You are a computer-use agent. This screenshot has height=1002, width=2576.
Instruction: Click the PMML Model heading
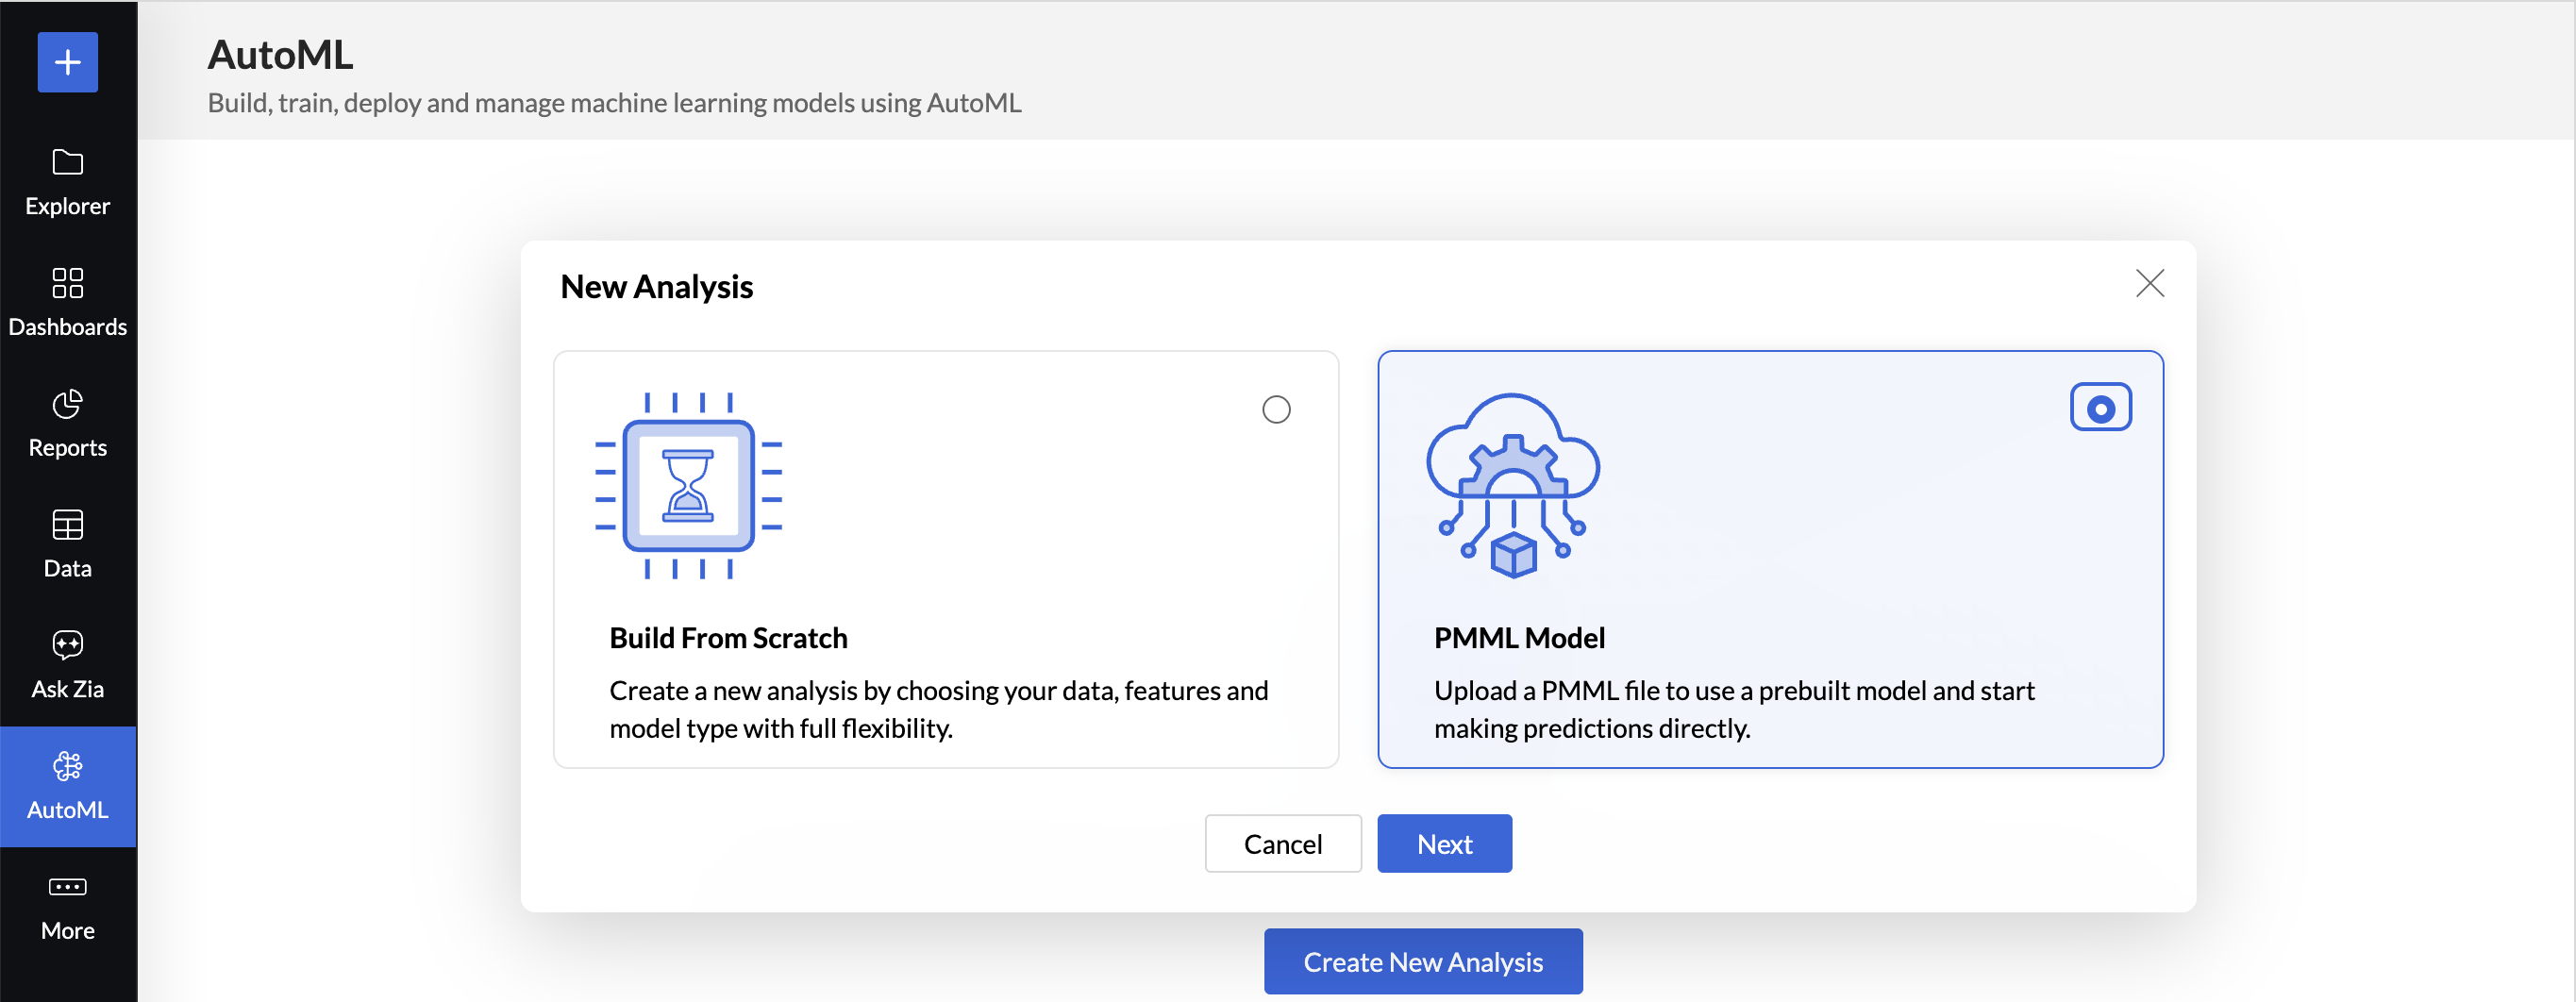1520,638
